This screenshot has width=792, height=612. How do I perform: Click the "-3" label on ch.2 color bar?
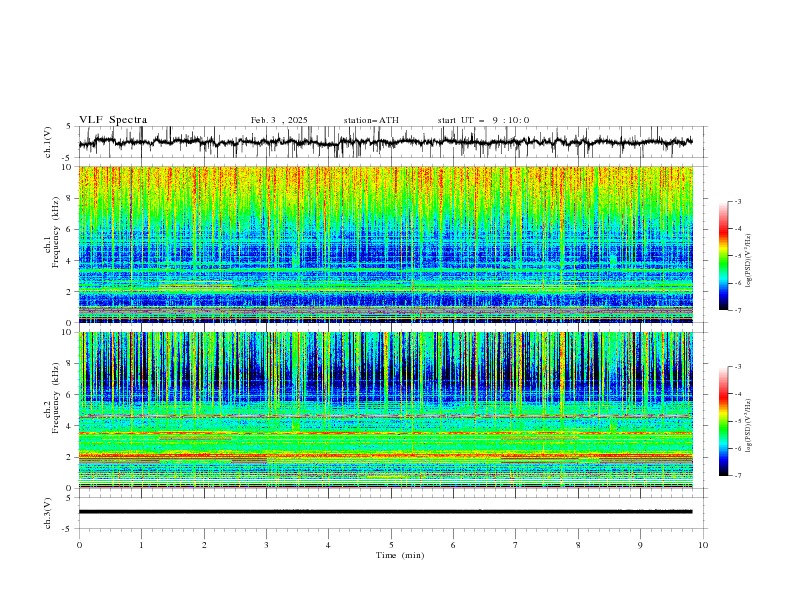tap(737, 367)
